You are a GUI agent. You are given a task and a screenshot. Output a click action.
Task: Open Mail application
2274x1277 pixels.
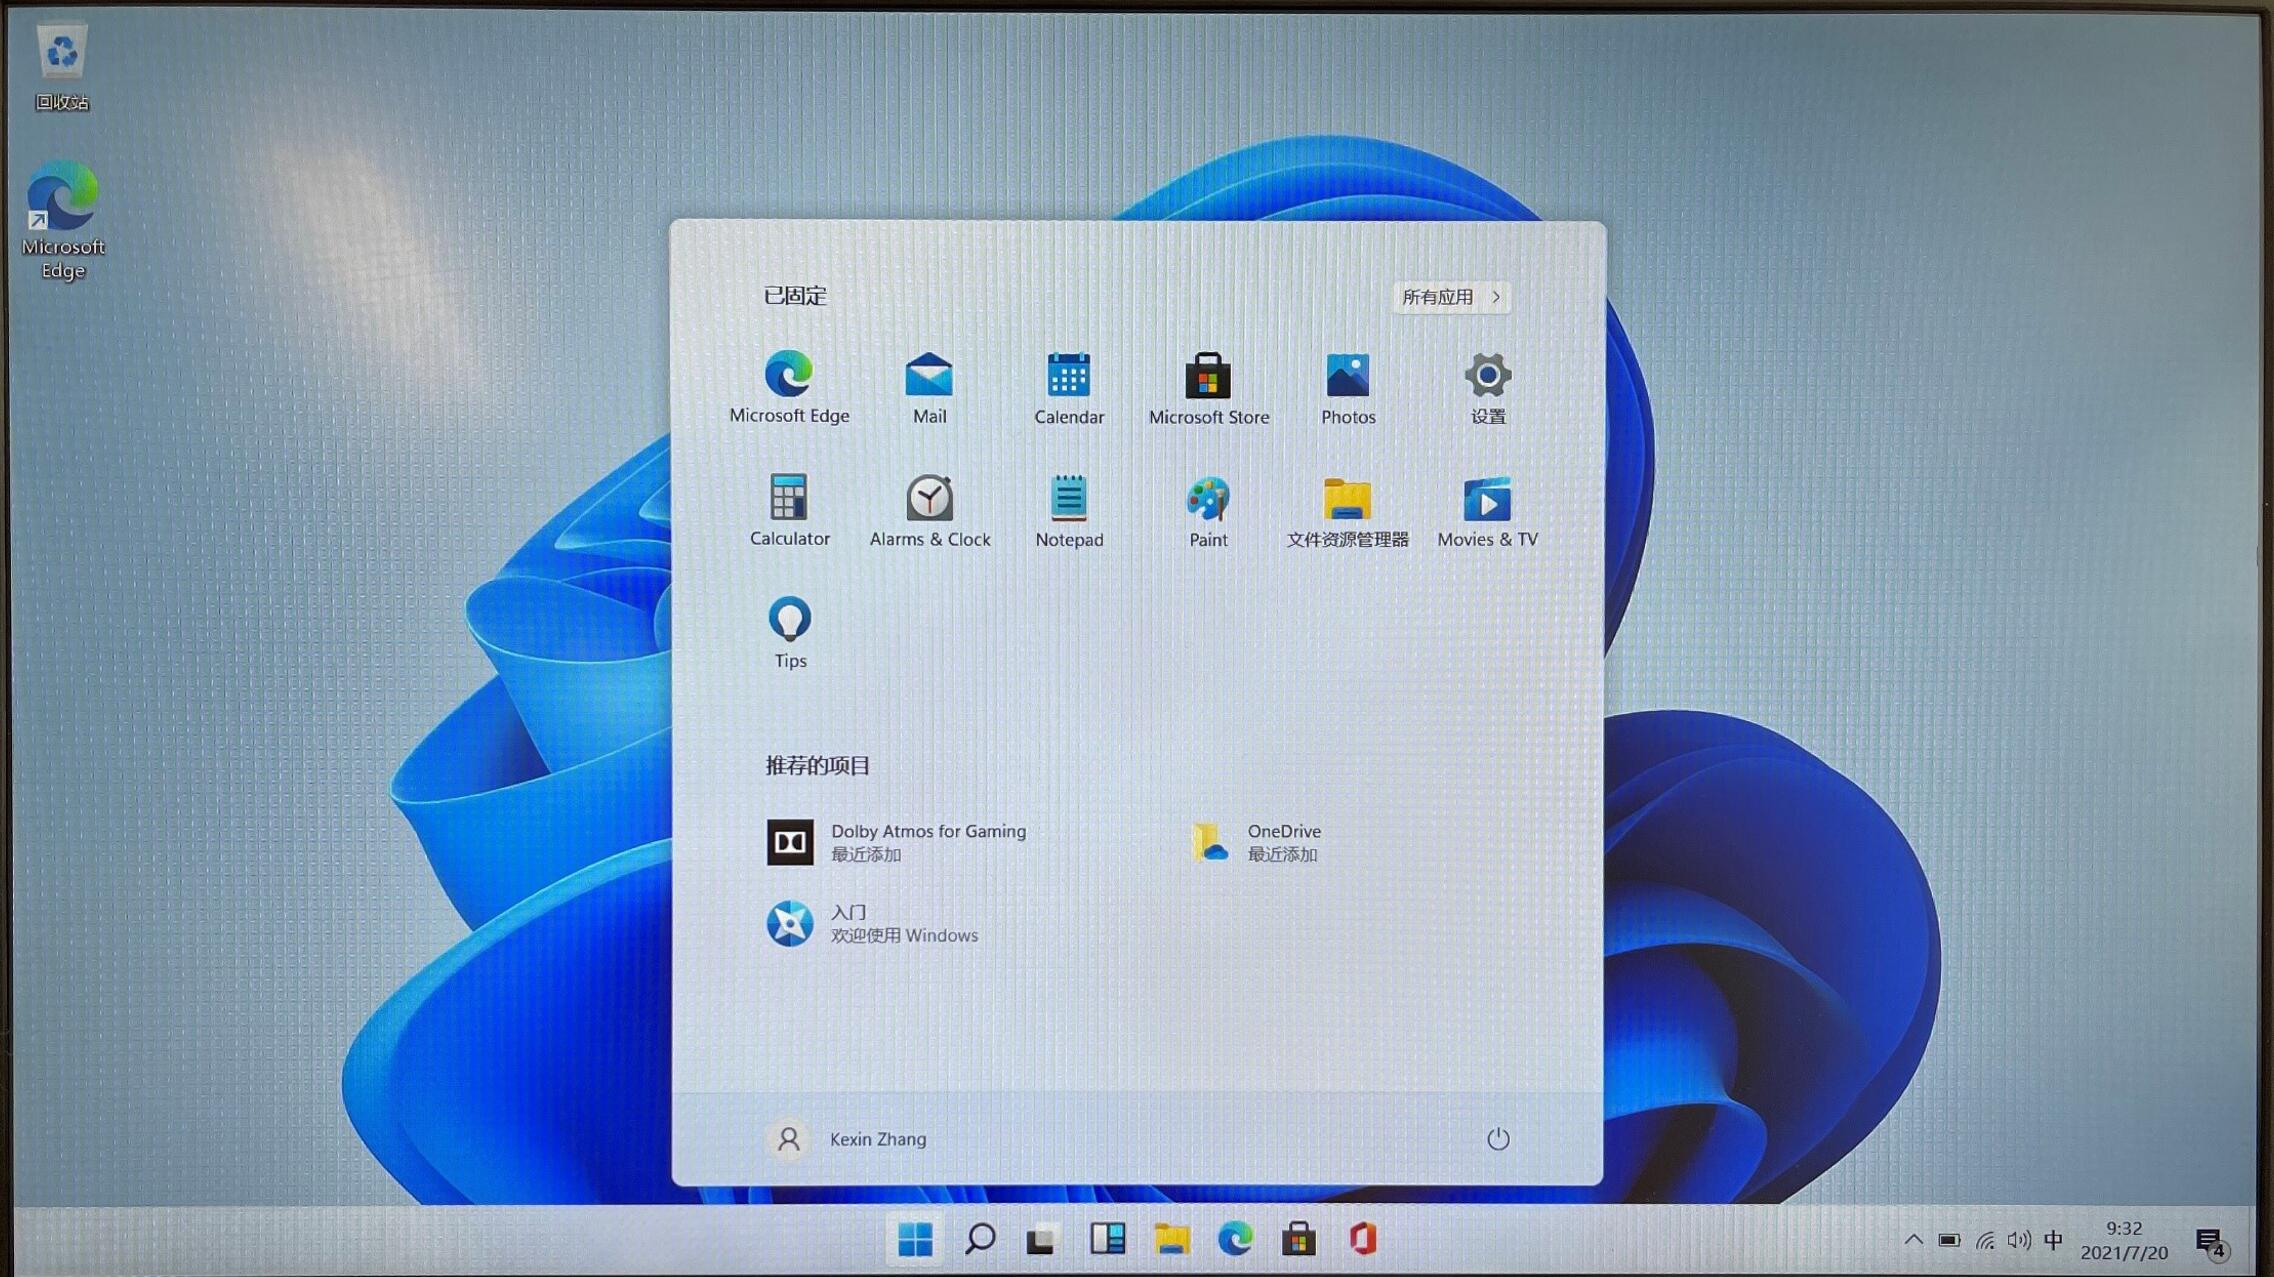(929, 386)
